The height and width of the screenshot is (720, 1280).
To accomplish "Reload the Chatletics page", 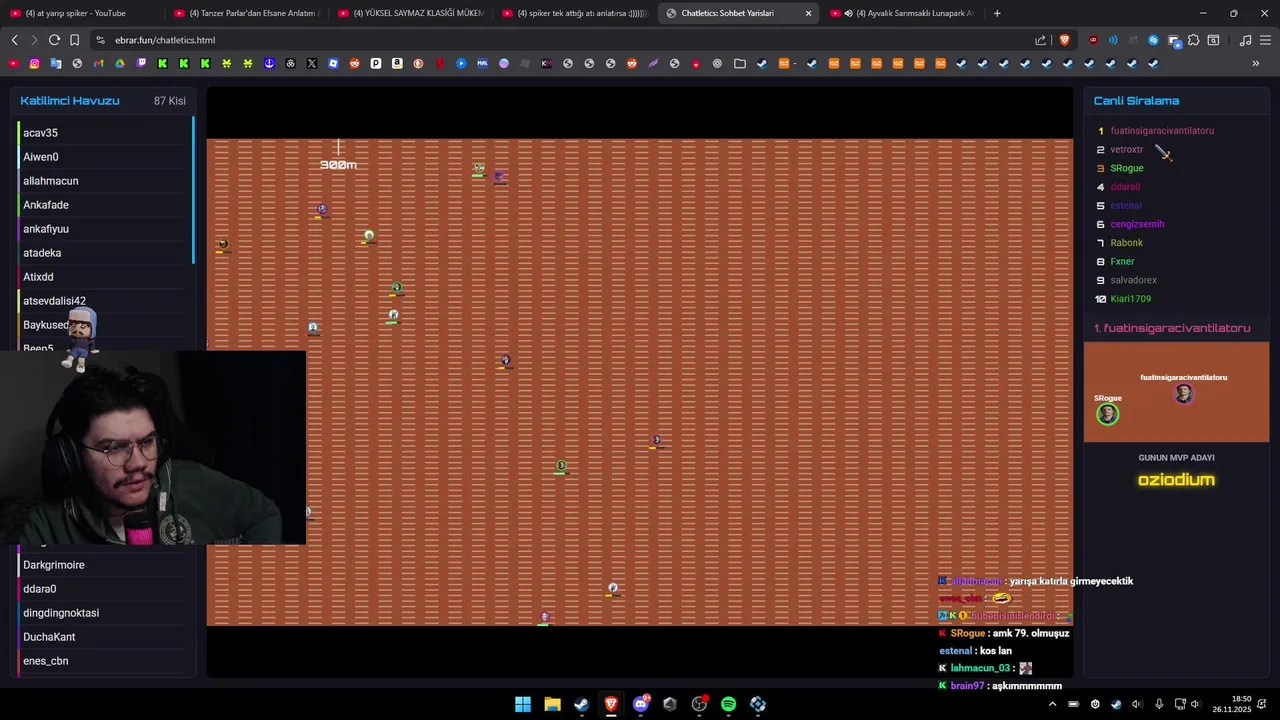I will point(54,40).
